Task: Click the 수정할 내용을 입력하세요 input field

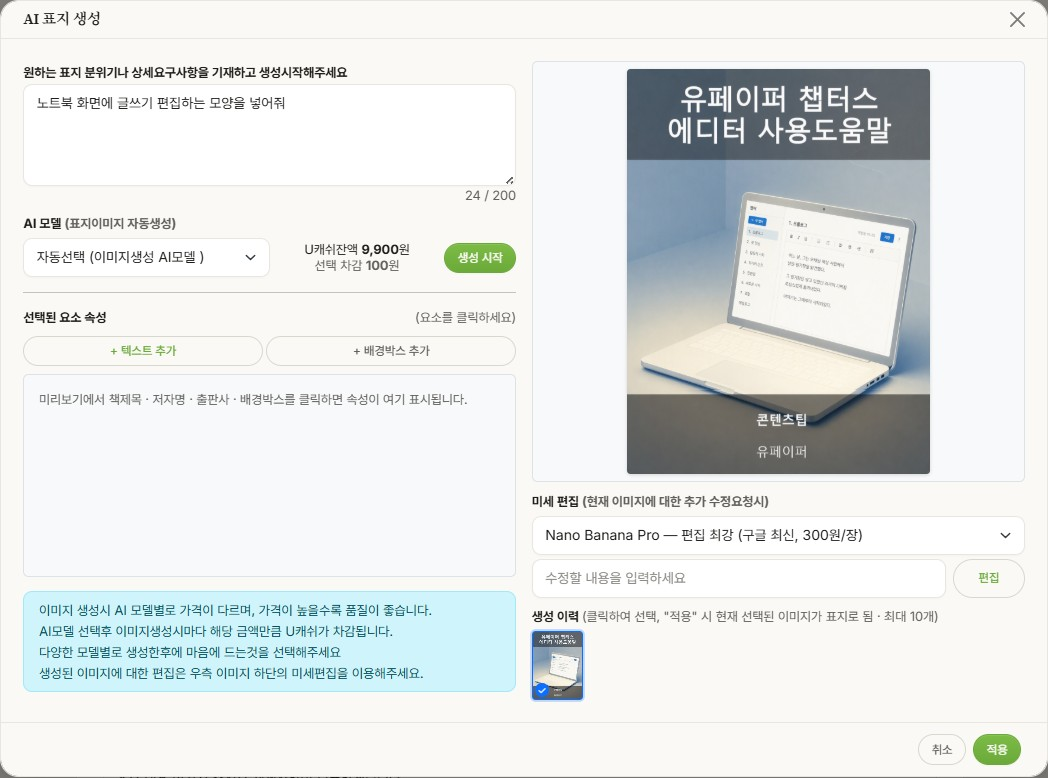Action: click(x=739, y=578)
